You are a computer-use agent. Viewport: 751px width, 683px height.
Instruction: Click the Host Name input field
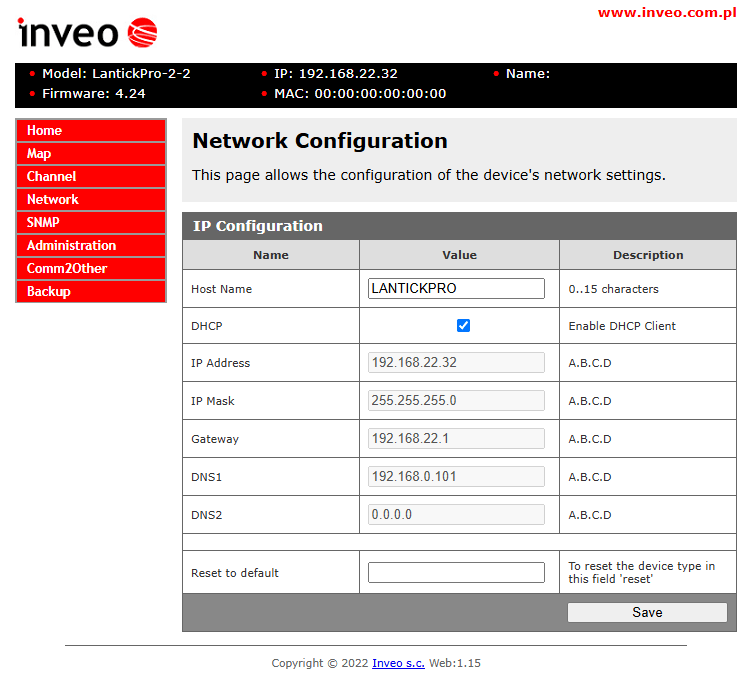pyautogui.click(x=456, y=288)
